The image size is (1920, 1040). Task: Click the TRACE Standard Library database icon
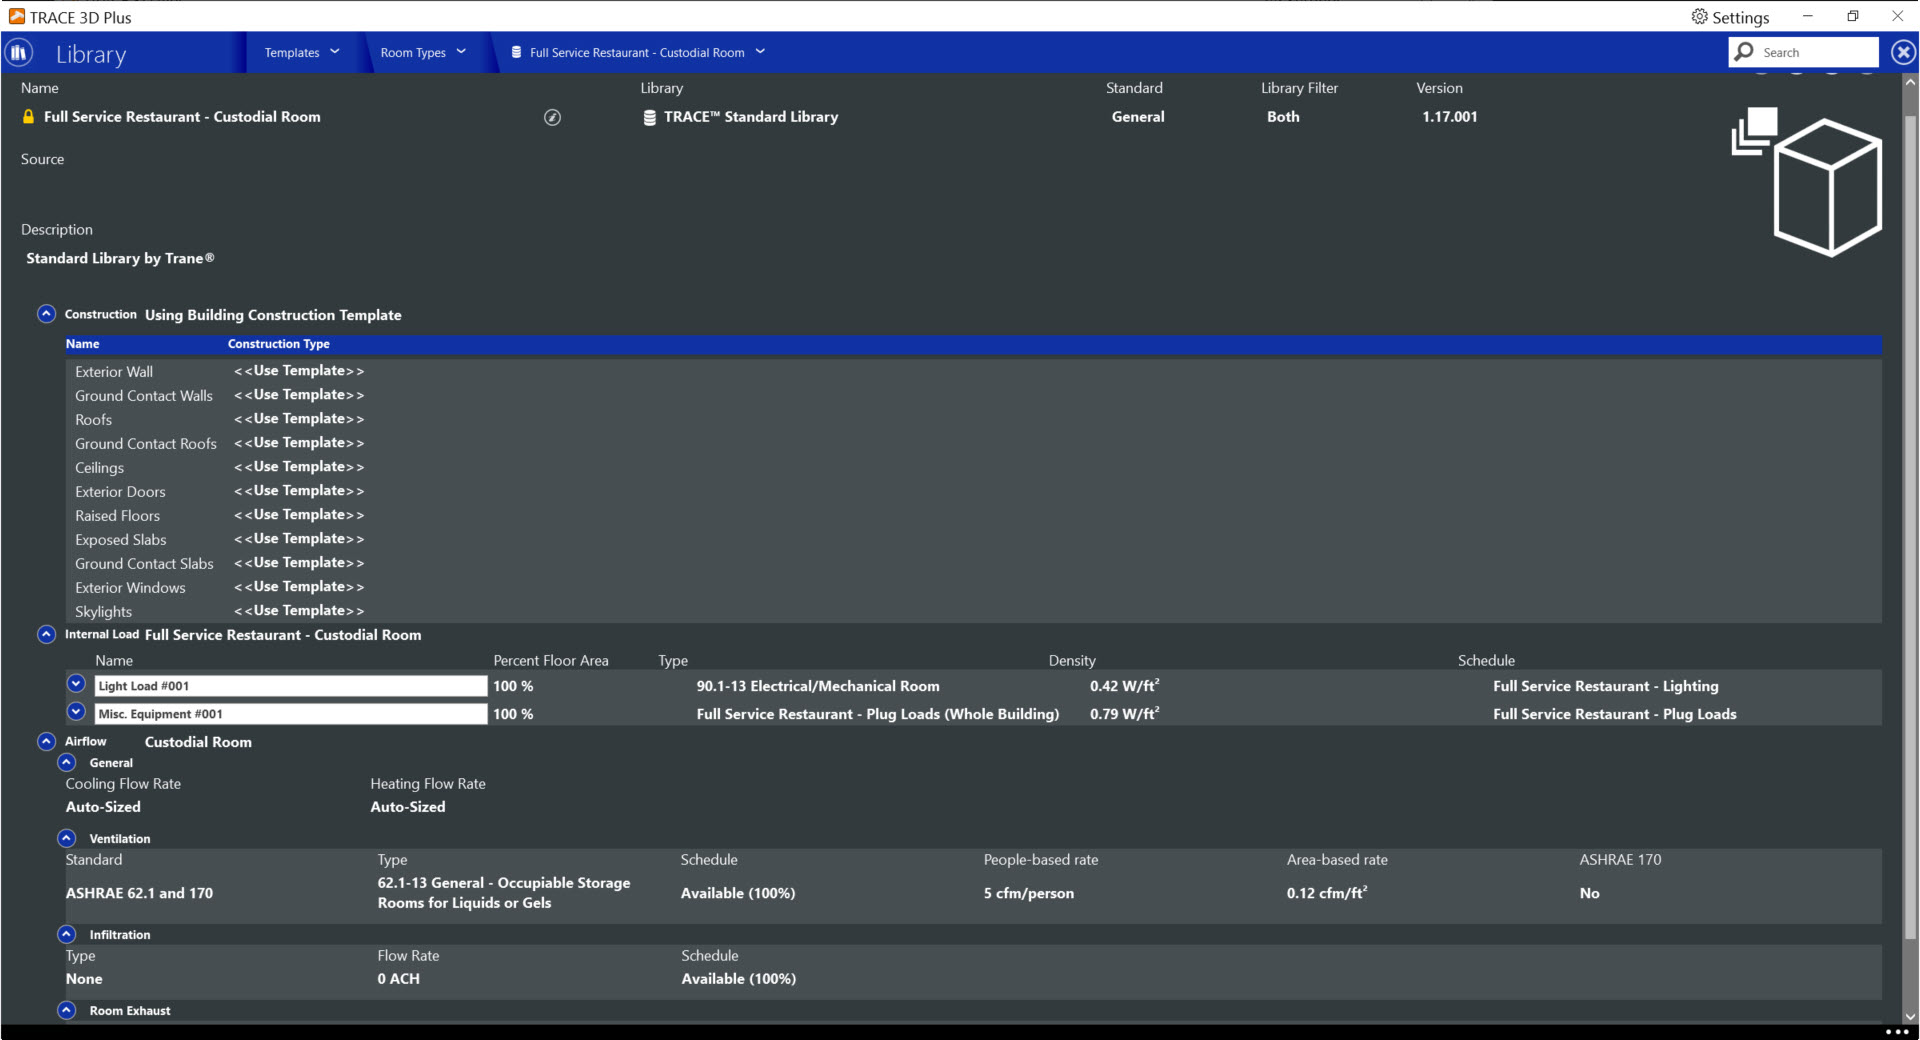pos(650,118)
